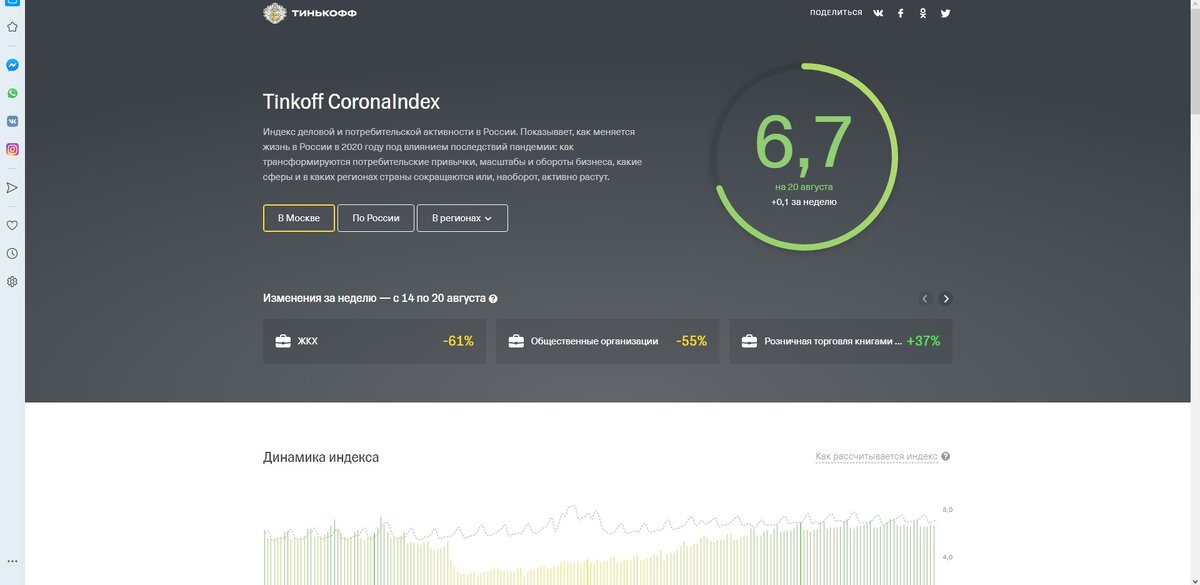The height and width of the screenshot is (585, 1200).
Task: Click the Tinkoff logo in the header
Action: coord(309,13)
